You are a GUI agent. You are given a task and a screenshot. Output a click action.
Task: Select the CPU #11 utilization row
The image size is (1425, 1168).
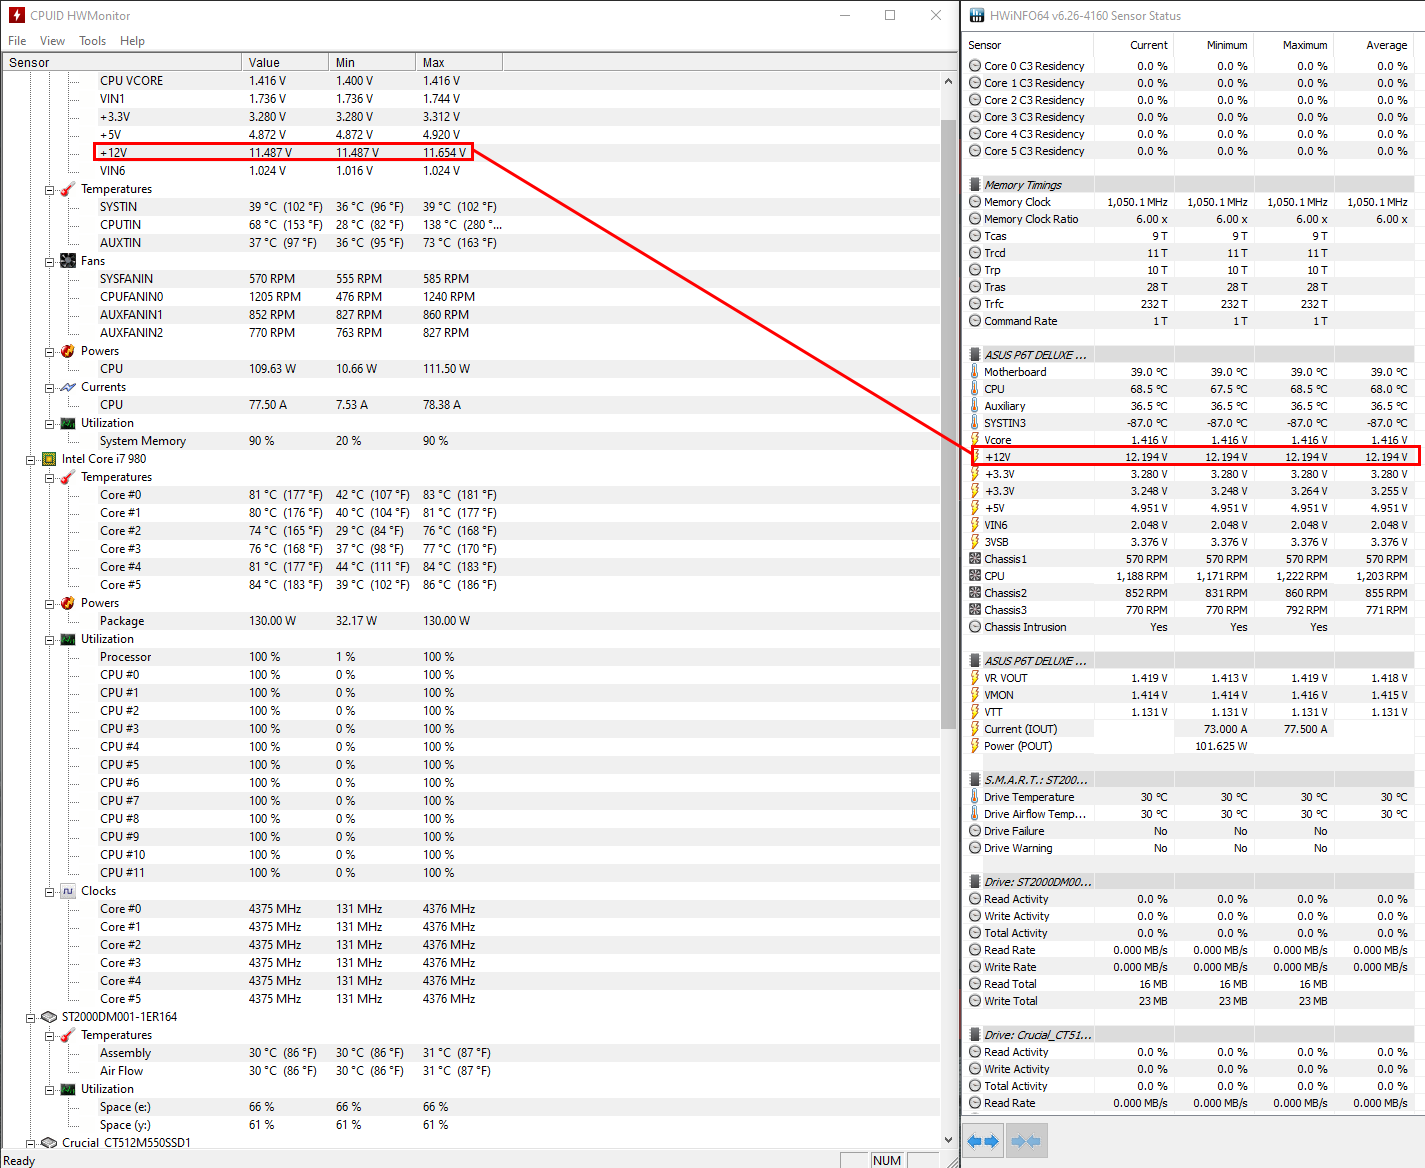[470, 873]
